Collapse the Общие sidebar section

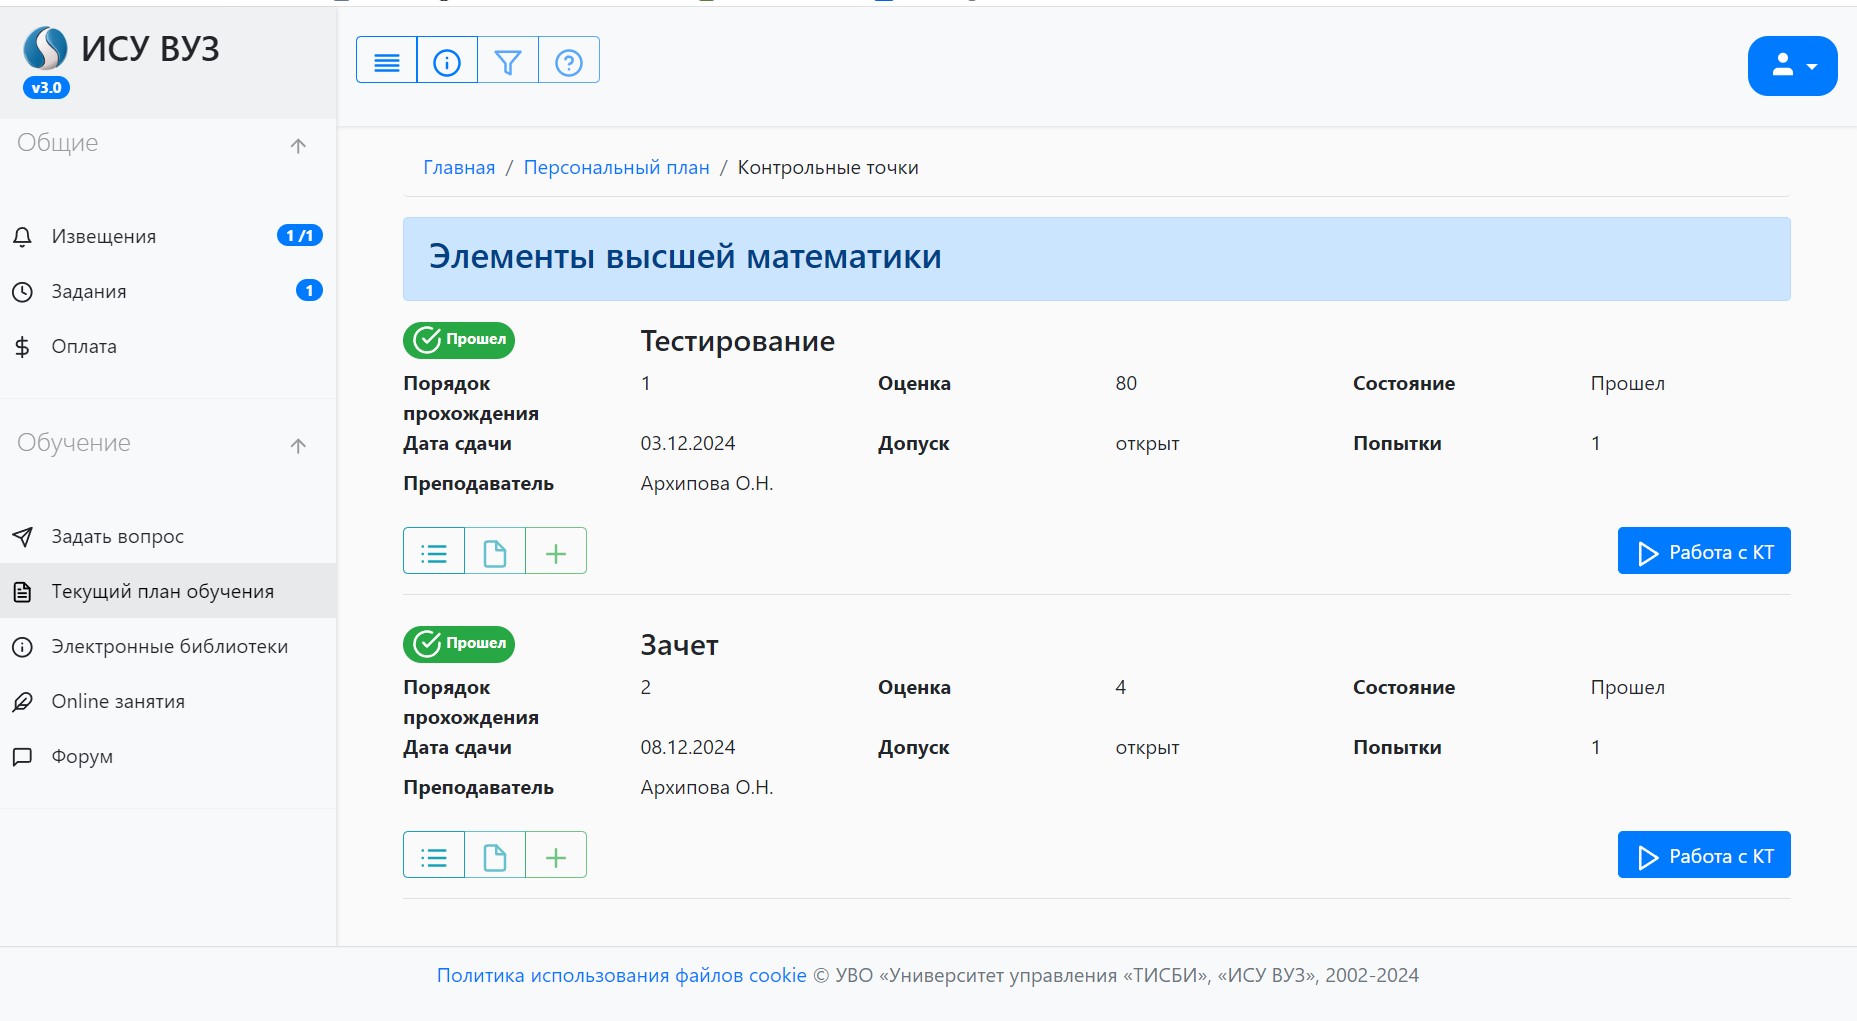tap(298, 145)
